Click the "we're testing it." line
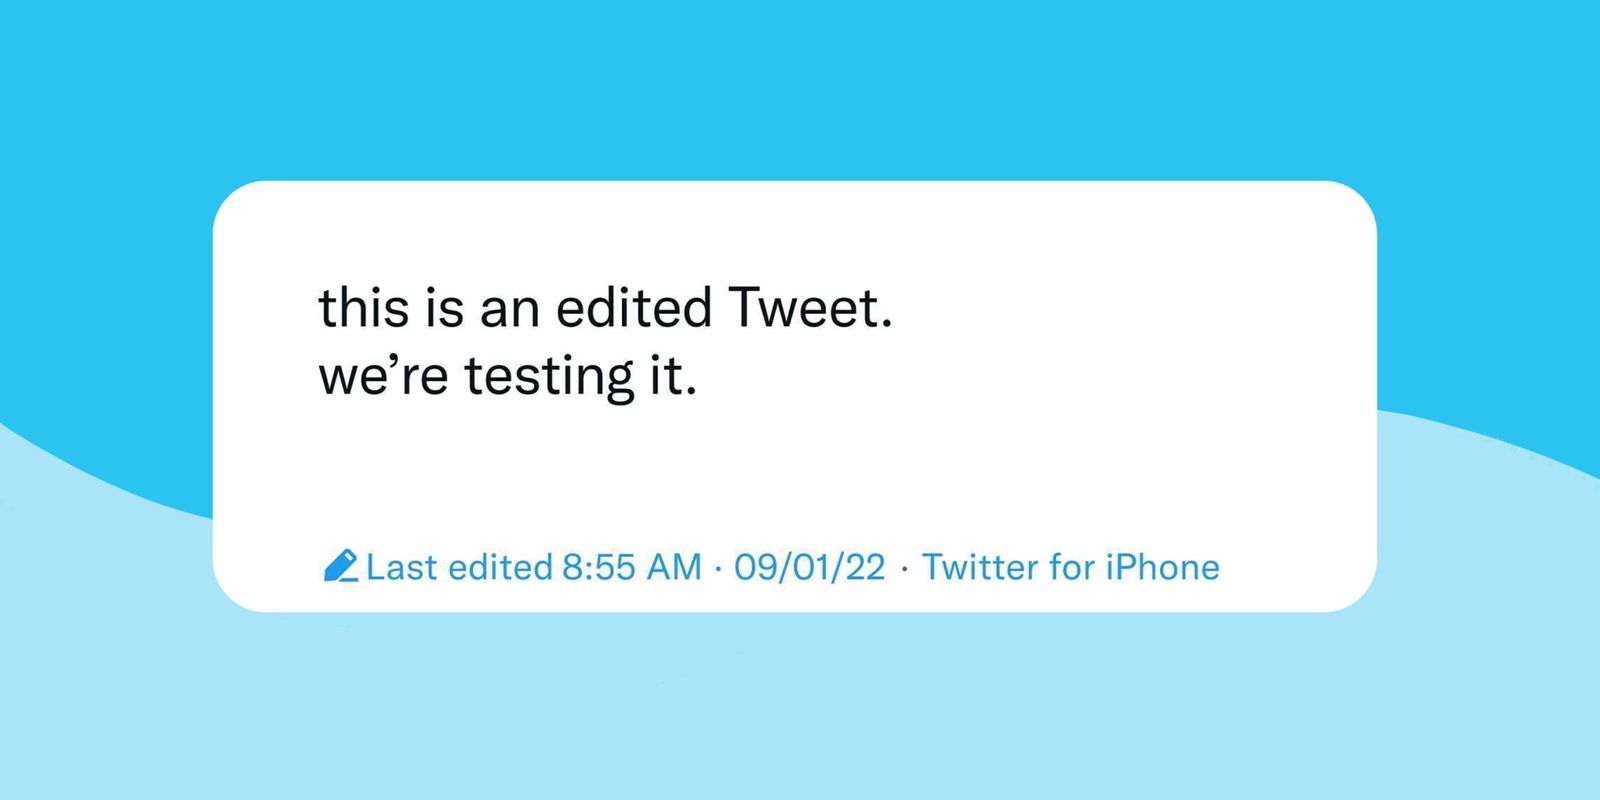Viewport: 1600px width, 800px height. 507,377
